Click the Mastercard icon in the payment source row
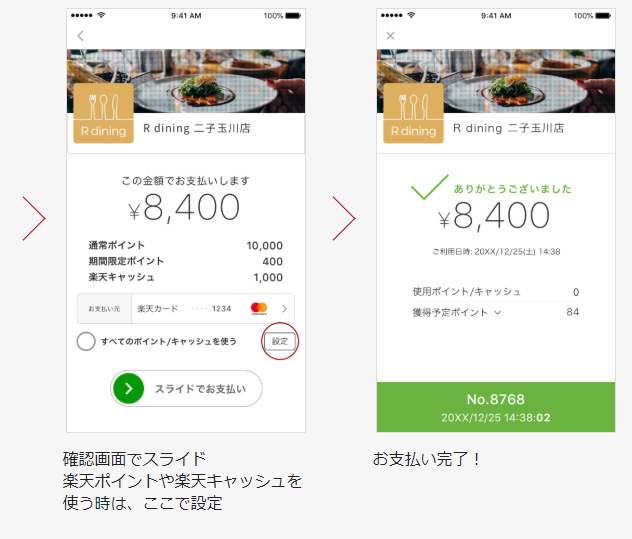The height and width of the screenshot is (539, 632). pos(259,308)
